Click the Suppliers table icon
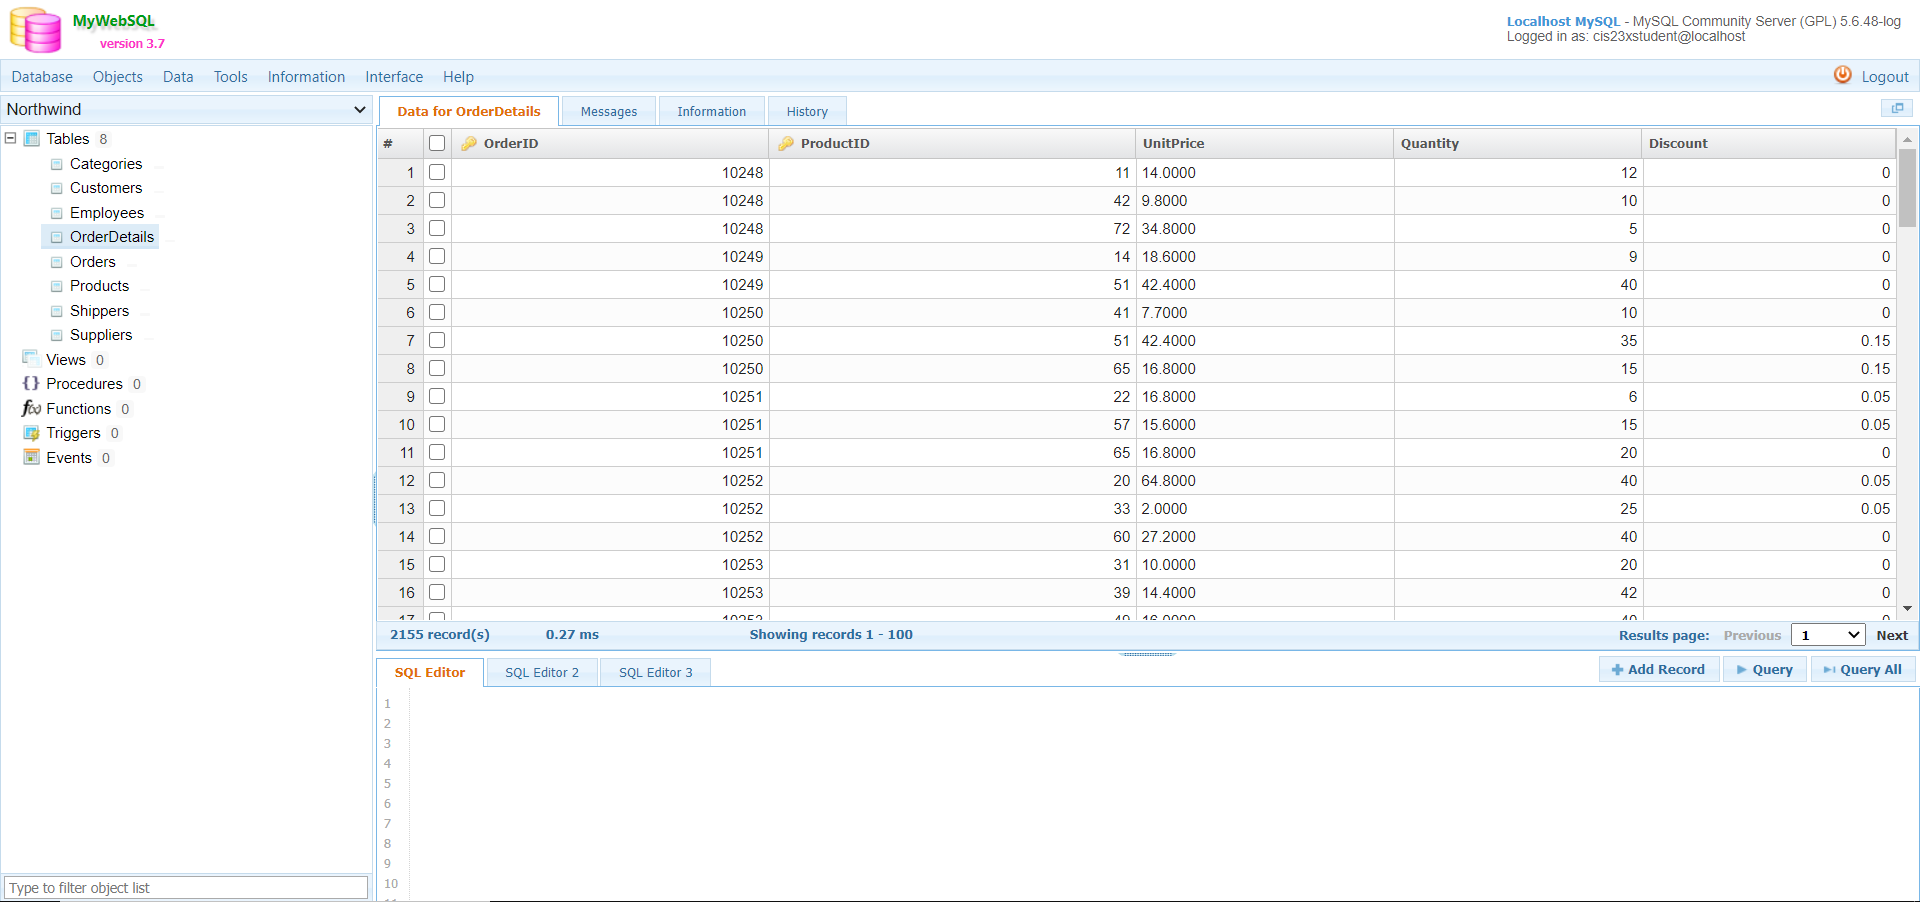This screenshot has height=902, width=1920. click(57, 335)
